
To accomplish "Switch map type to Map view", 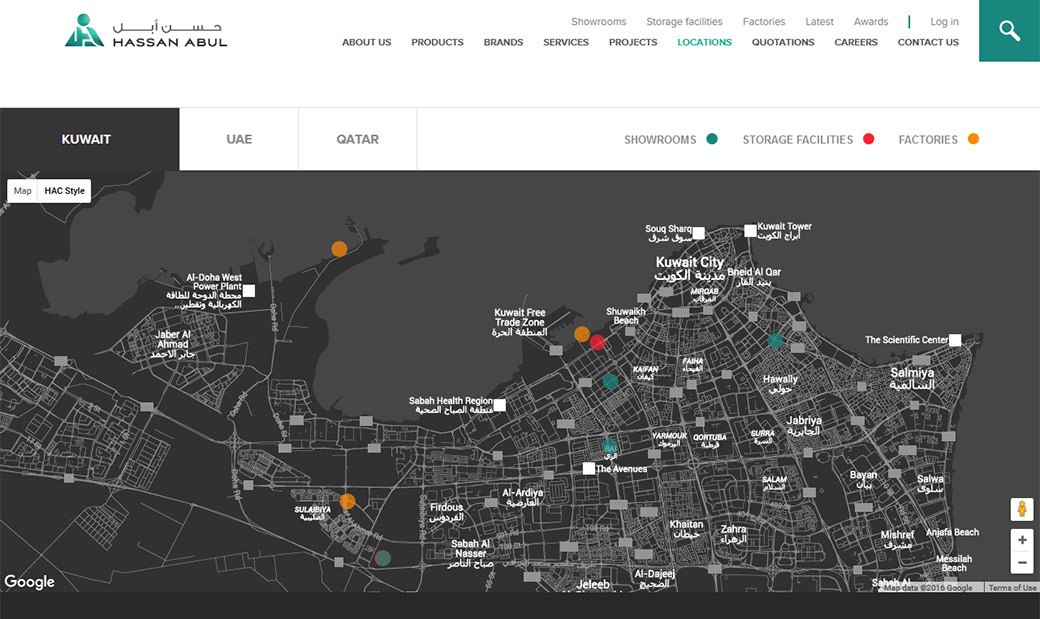I will [x=23, y=191].
